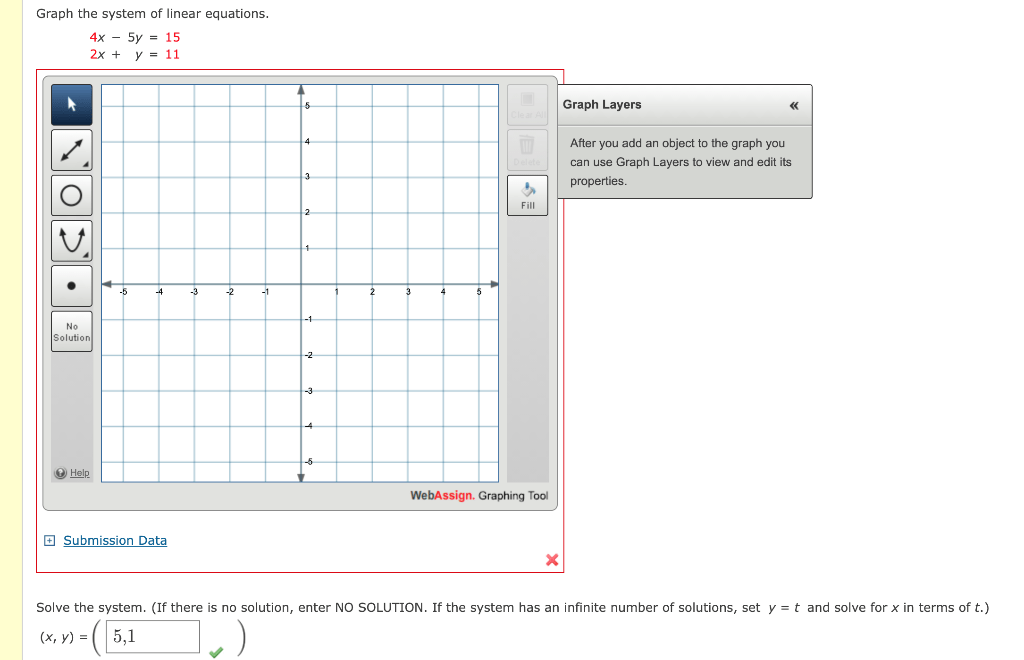The height and width of the screenshot is (660, 1024).
Task: Select the pointer arrow tool
Action: (71, 104)
